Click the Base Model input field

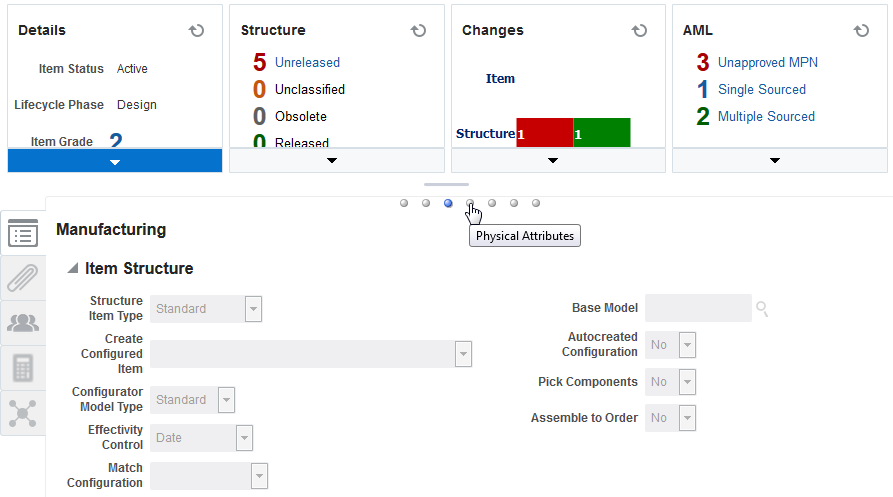tap(698, 309)
